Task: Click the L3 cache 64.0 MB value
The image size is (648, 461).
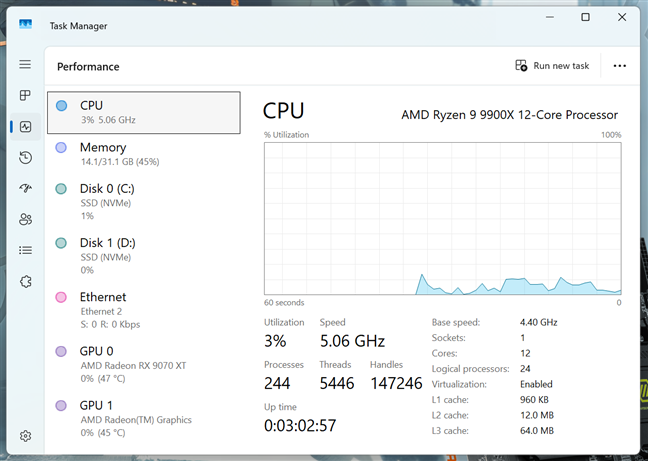Action: point(537,431)
